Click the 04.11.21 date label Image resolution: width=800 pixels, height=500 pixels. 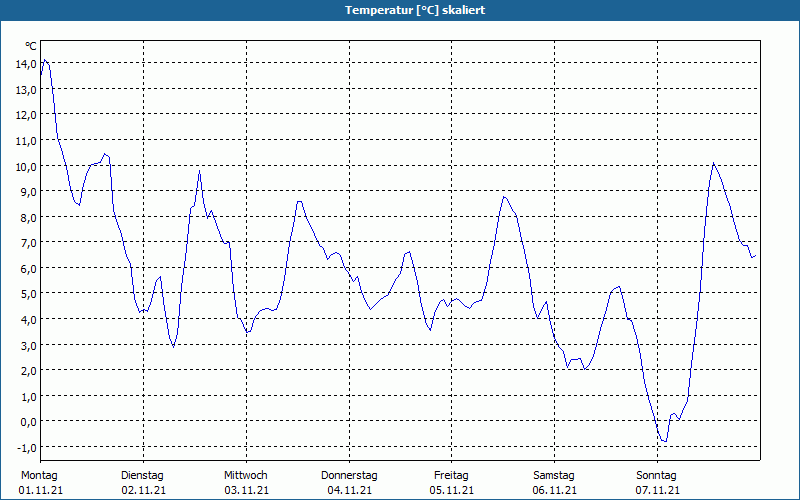tap(349, 490)
